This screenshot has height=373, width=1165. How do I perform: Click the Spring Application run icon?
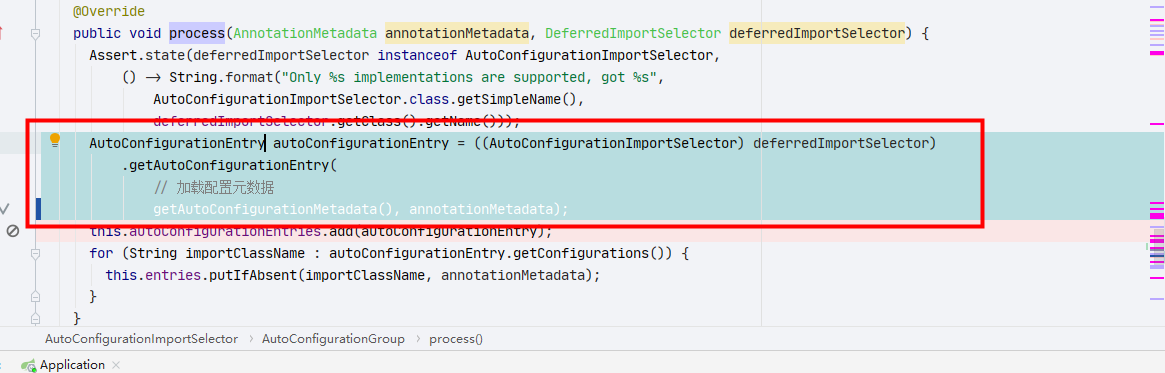29,365
